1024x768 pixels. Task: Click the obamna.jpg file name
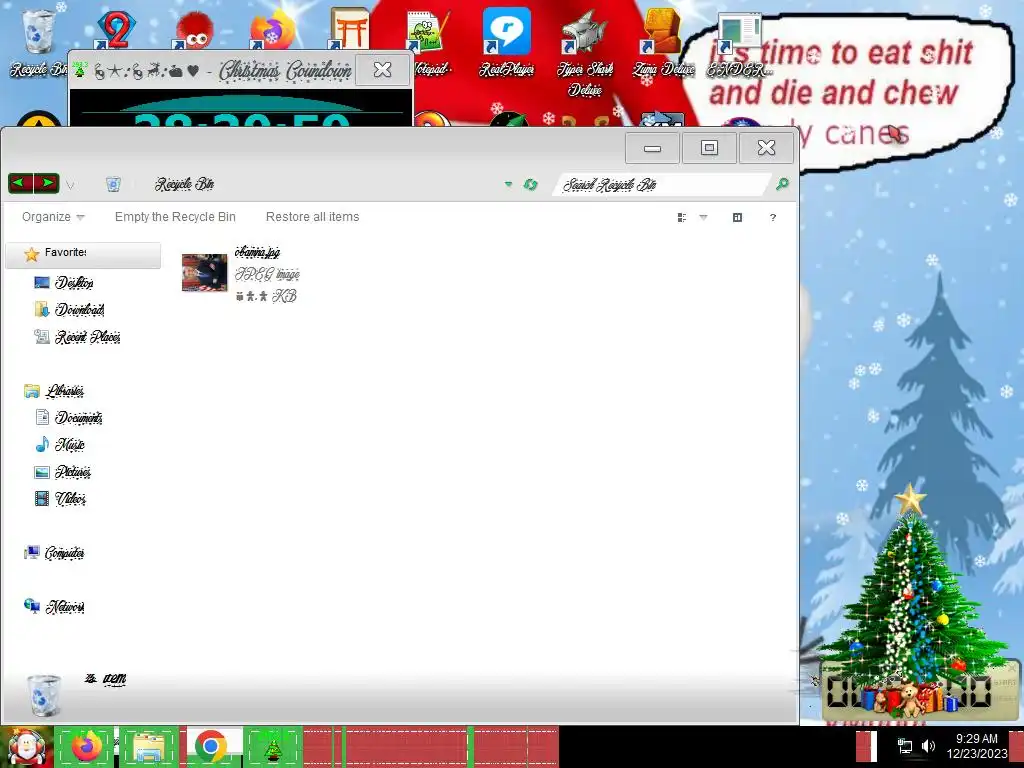point(257,252)
